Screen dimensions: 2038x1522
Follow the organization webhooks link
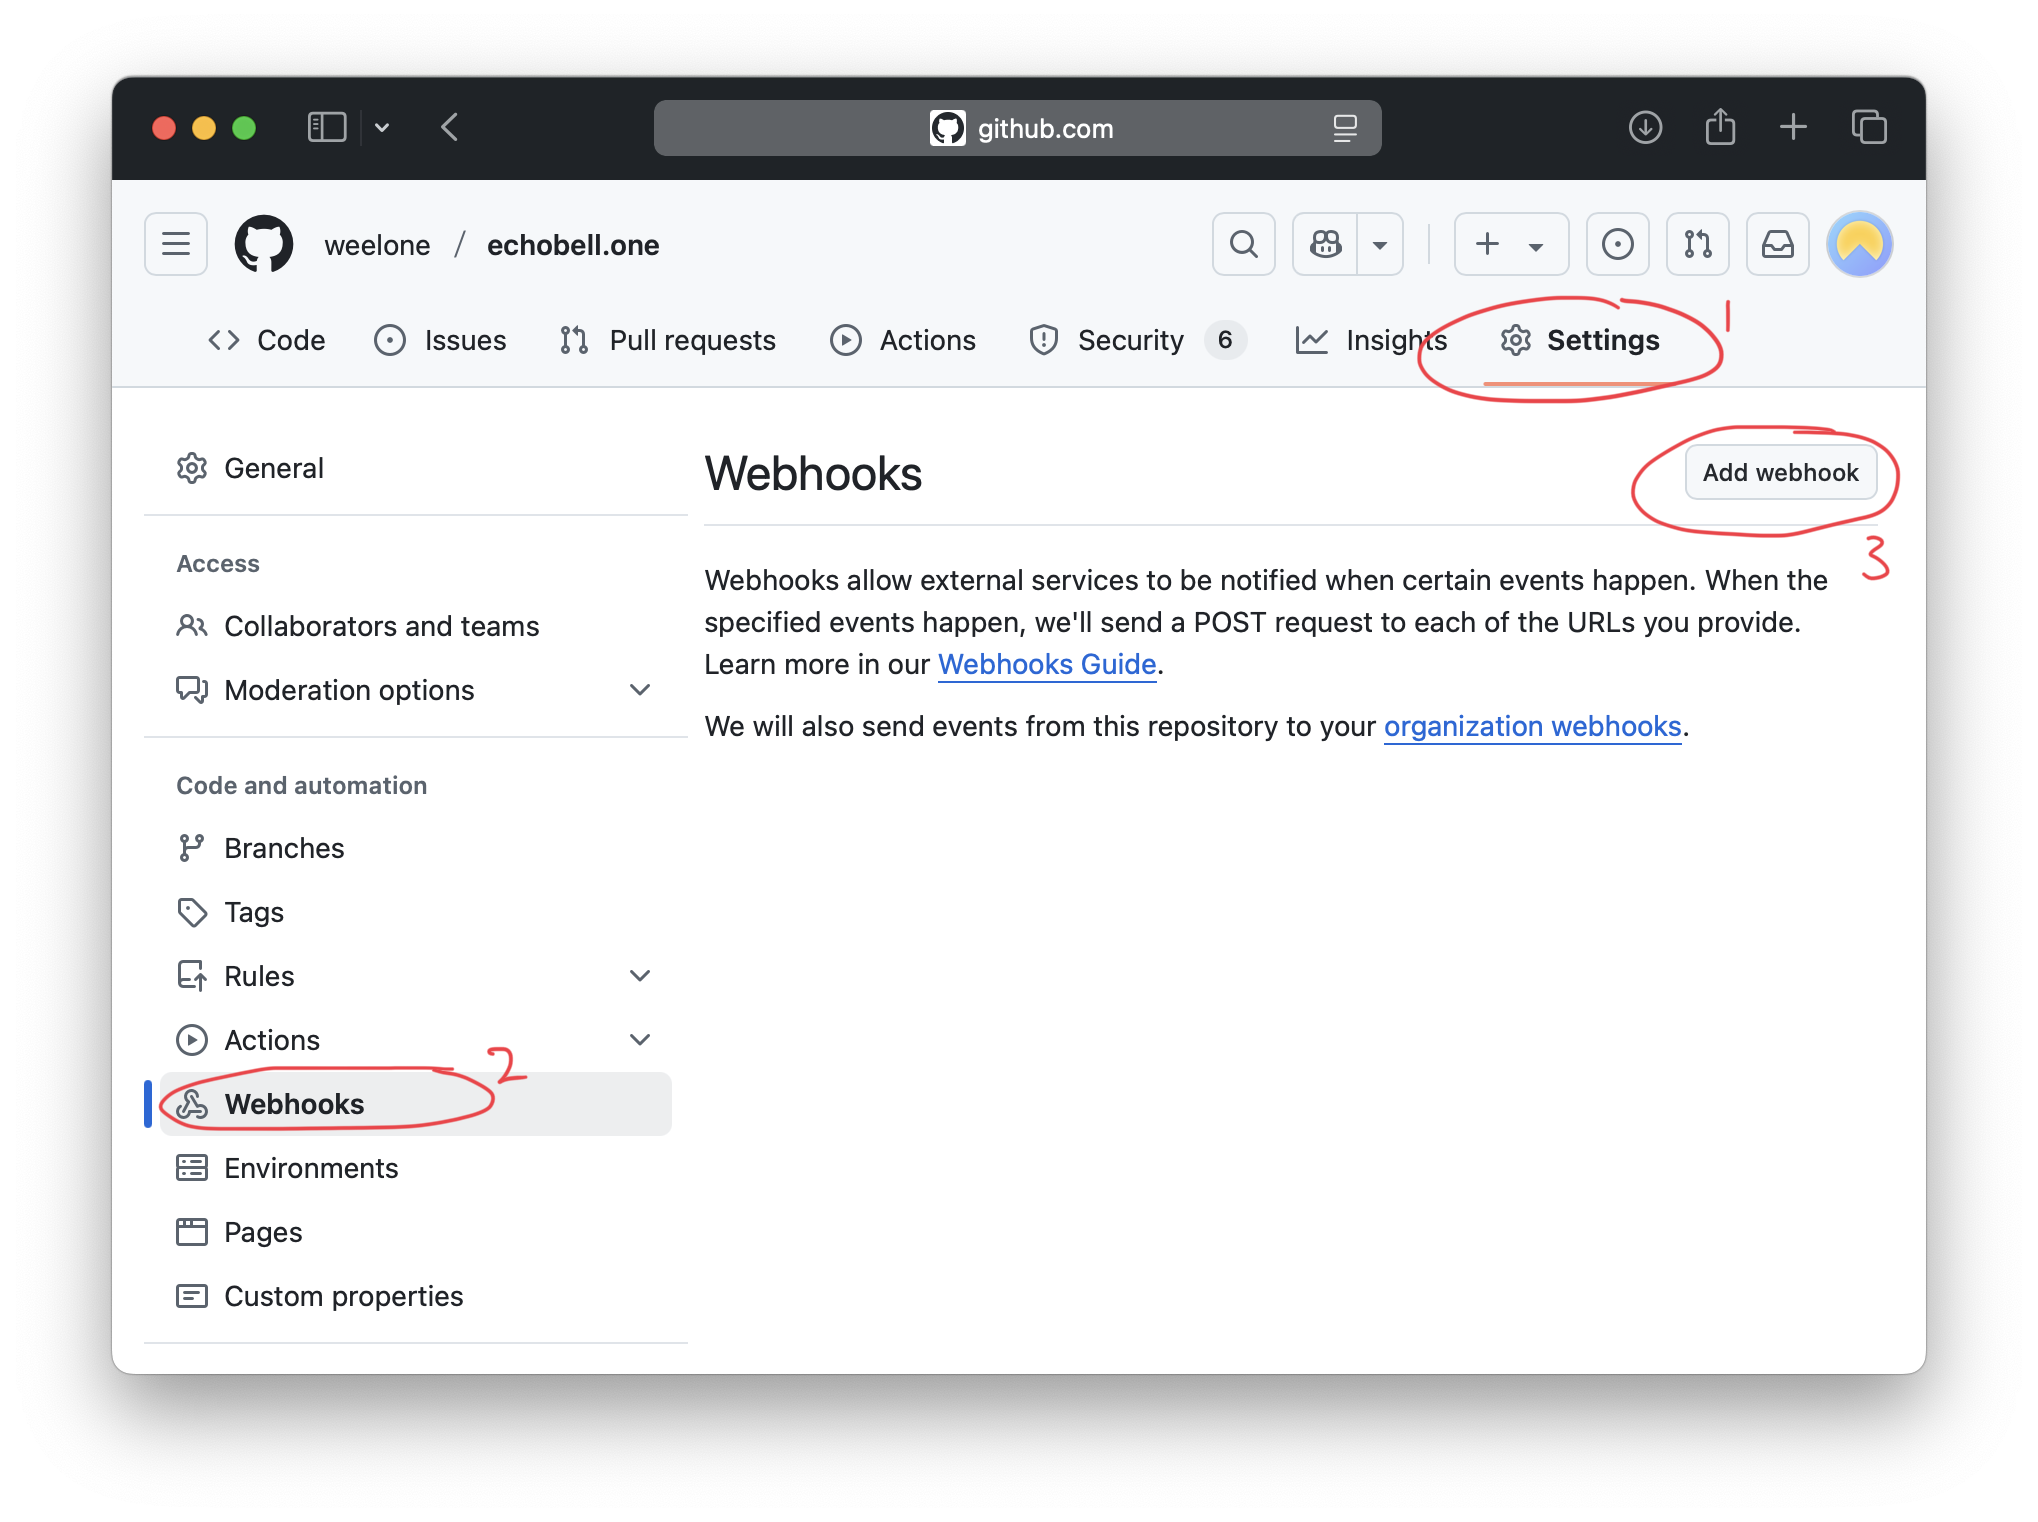[x=1532, y=726]
